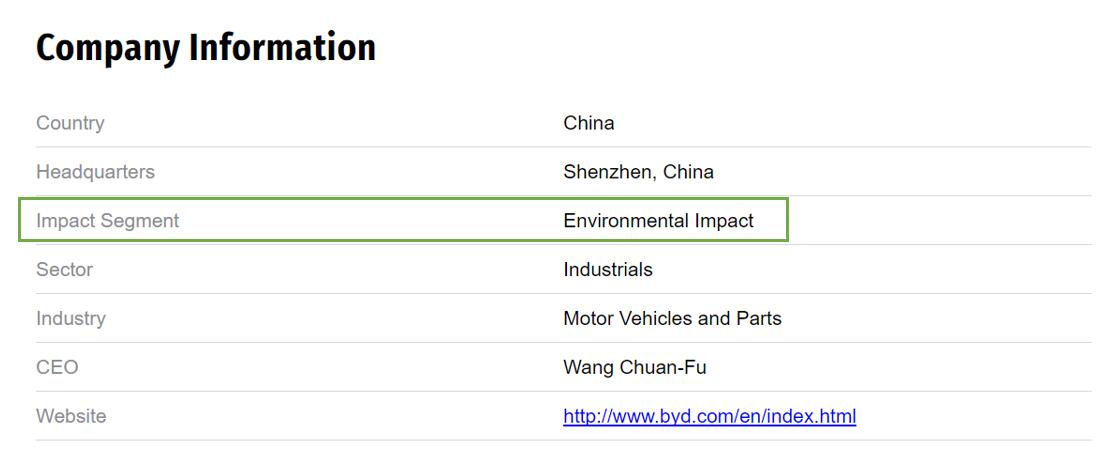The image size is (1113, 456).
Task: Click "China" in the Headquarters row value
Action: [688, 172]
